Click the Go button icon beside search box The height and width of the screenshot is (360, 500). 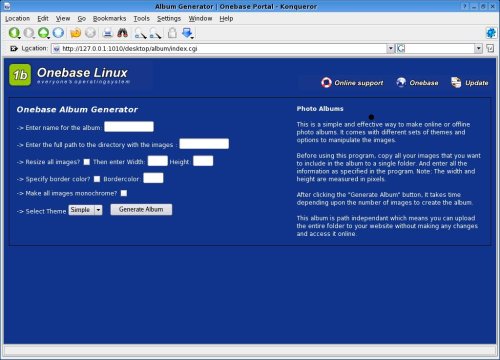pos(490,49)
